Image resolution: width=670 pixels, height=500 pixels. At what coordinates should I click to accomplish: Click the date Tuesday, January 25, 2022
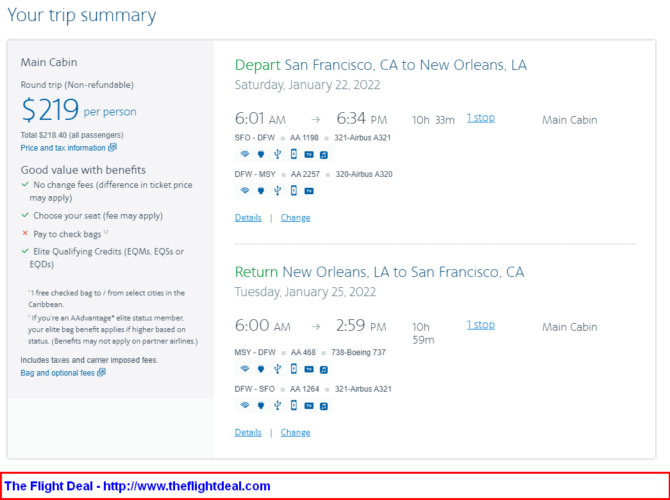[305, 292]
